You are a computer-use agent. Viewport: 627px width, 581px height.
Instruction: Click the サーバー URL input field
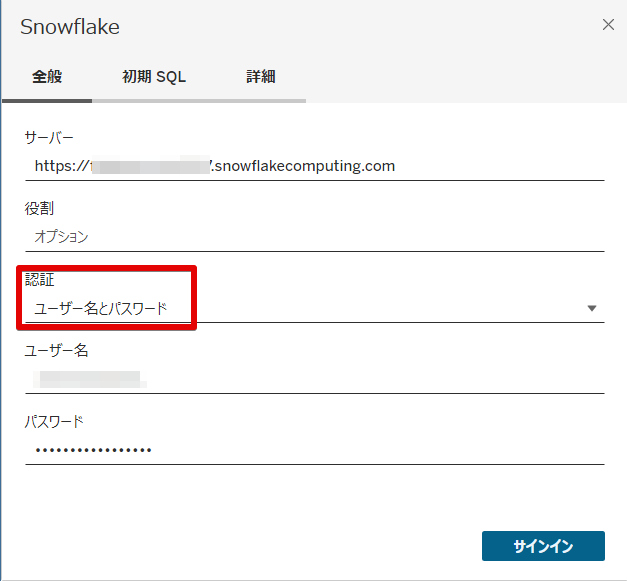coord(315,166)
